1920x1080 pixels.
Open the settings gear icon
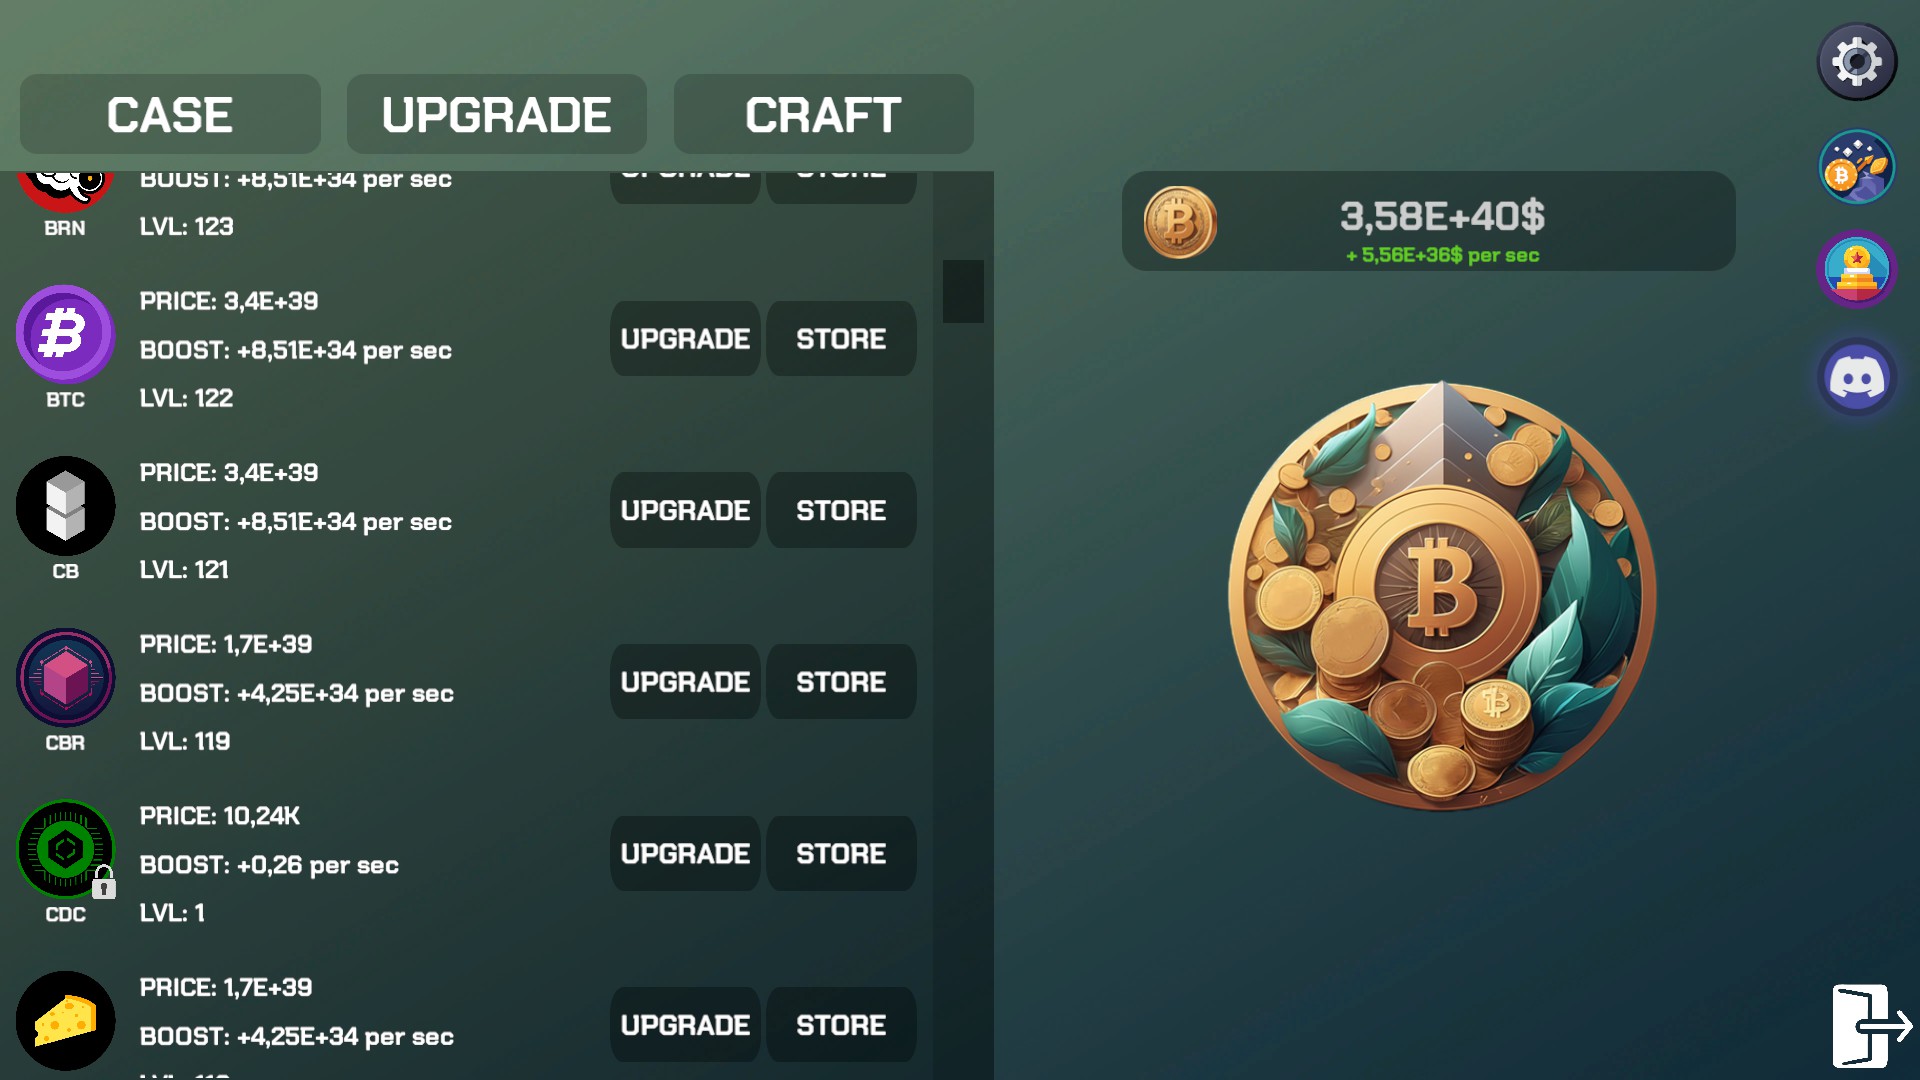coord(1857,62)
